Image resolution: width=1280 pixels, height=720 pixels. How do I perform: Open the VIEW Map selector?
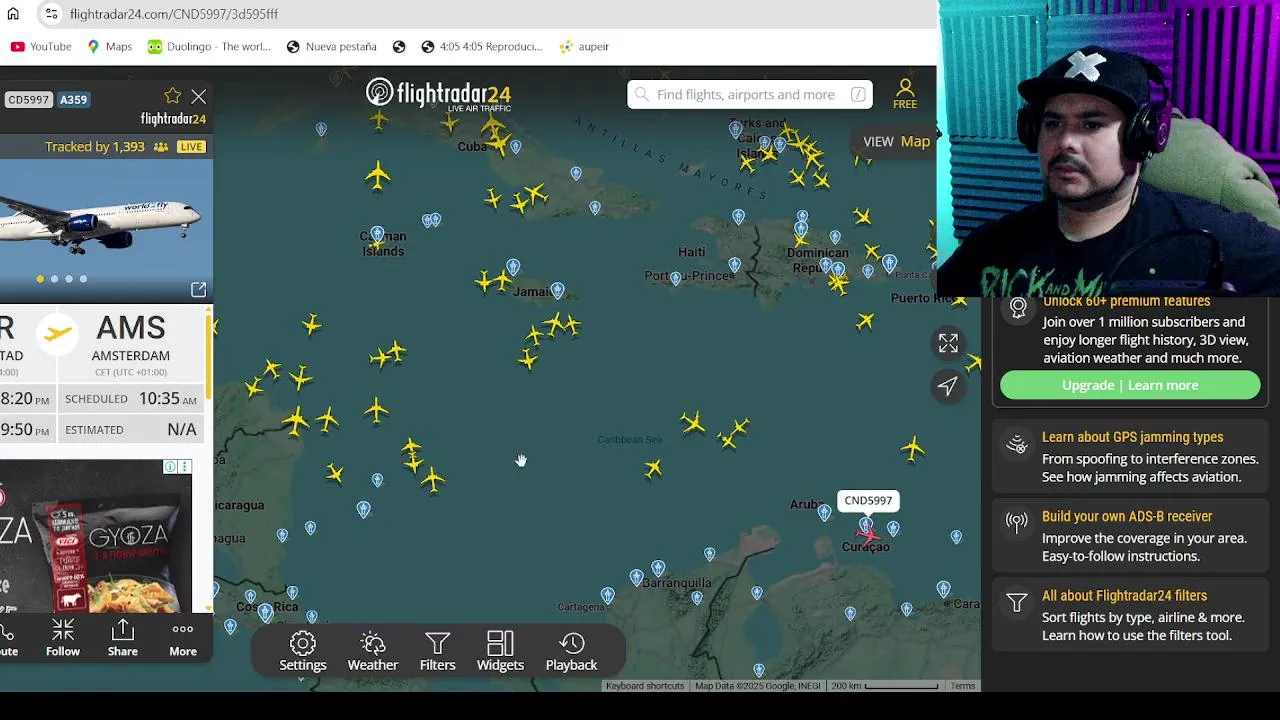click(897, 141)
